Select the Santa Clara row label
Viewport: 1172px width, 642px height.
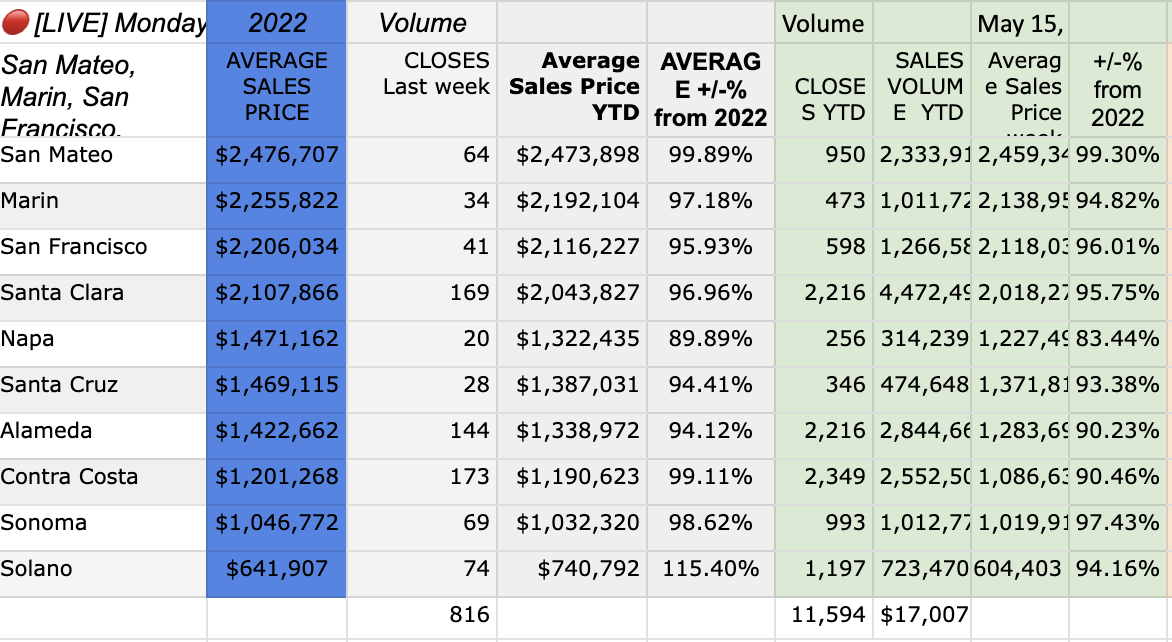point(103,297)
